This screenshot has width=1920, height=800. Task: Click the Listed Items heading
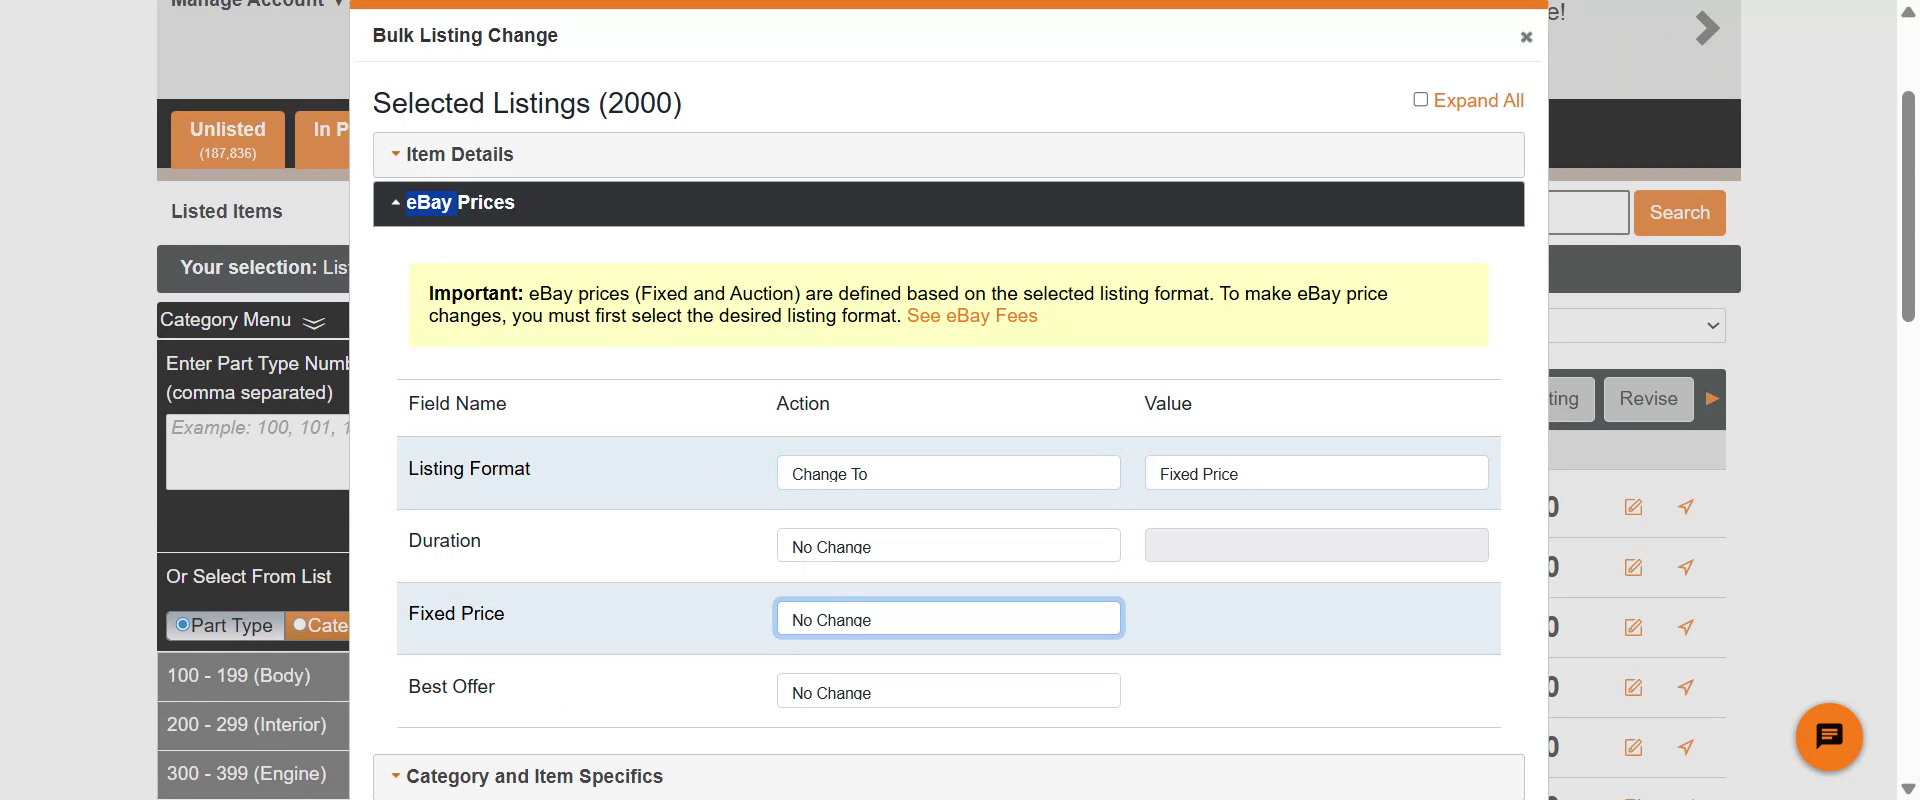(227, 212)
